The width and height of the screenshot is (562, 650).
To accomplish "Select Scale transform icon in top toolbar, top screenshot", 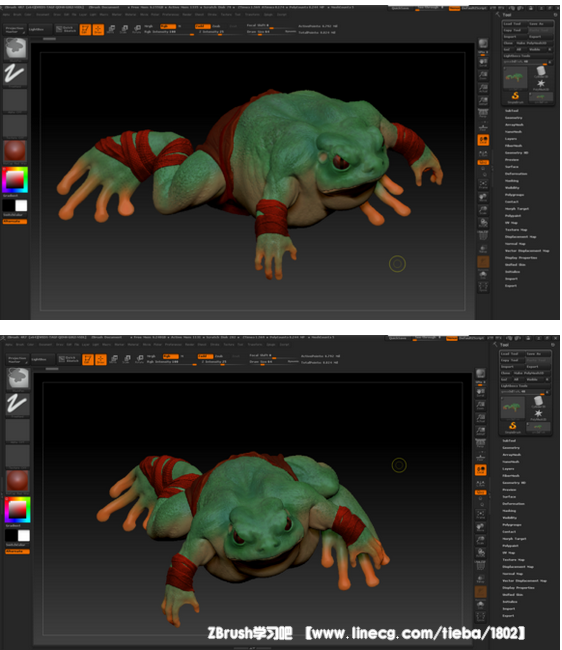I will pos(124,29).
